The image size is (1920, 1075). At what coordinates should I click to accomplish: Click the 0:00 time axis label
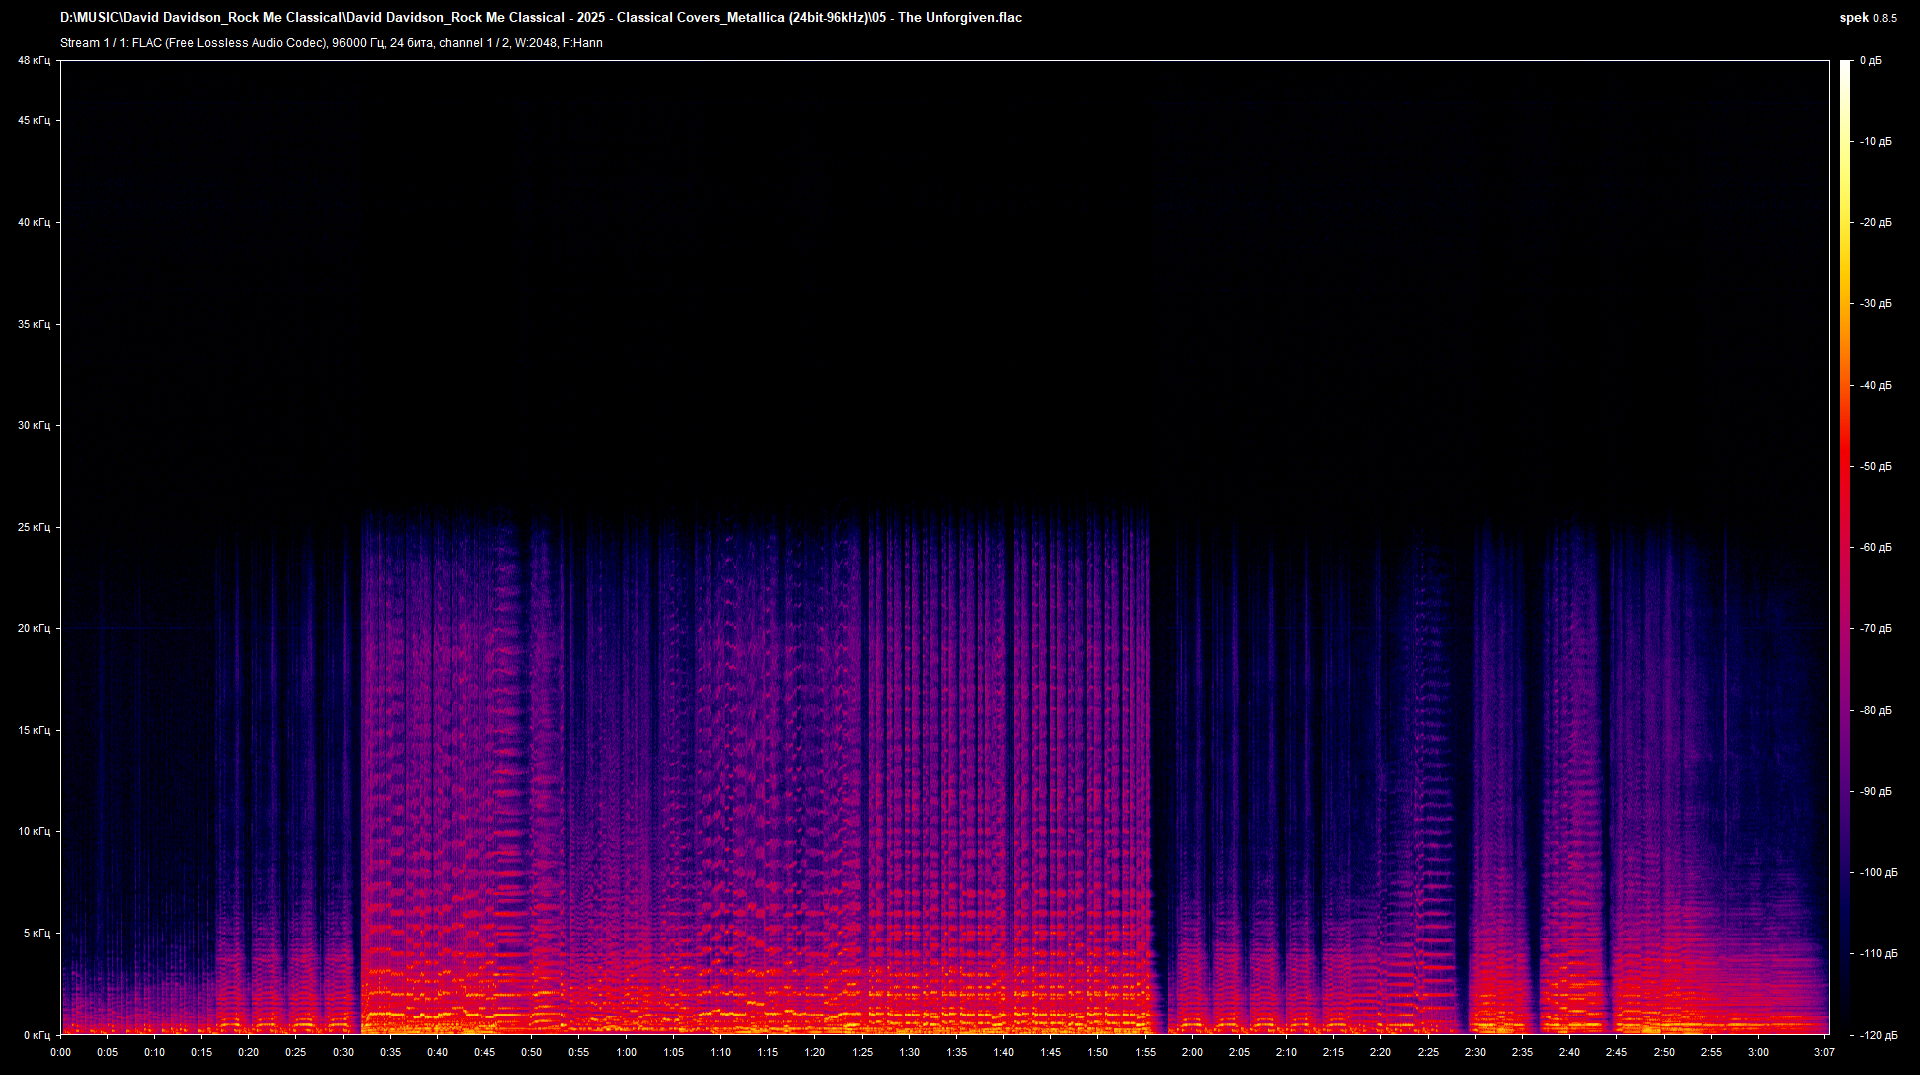pos(61,1052)
